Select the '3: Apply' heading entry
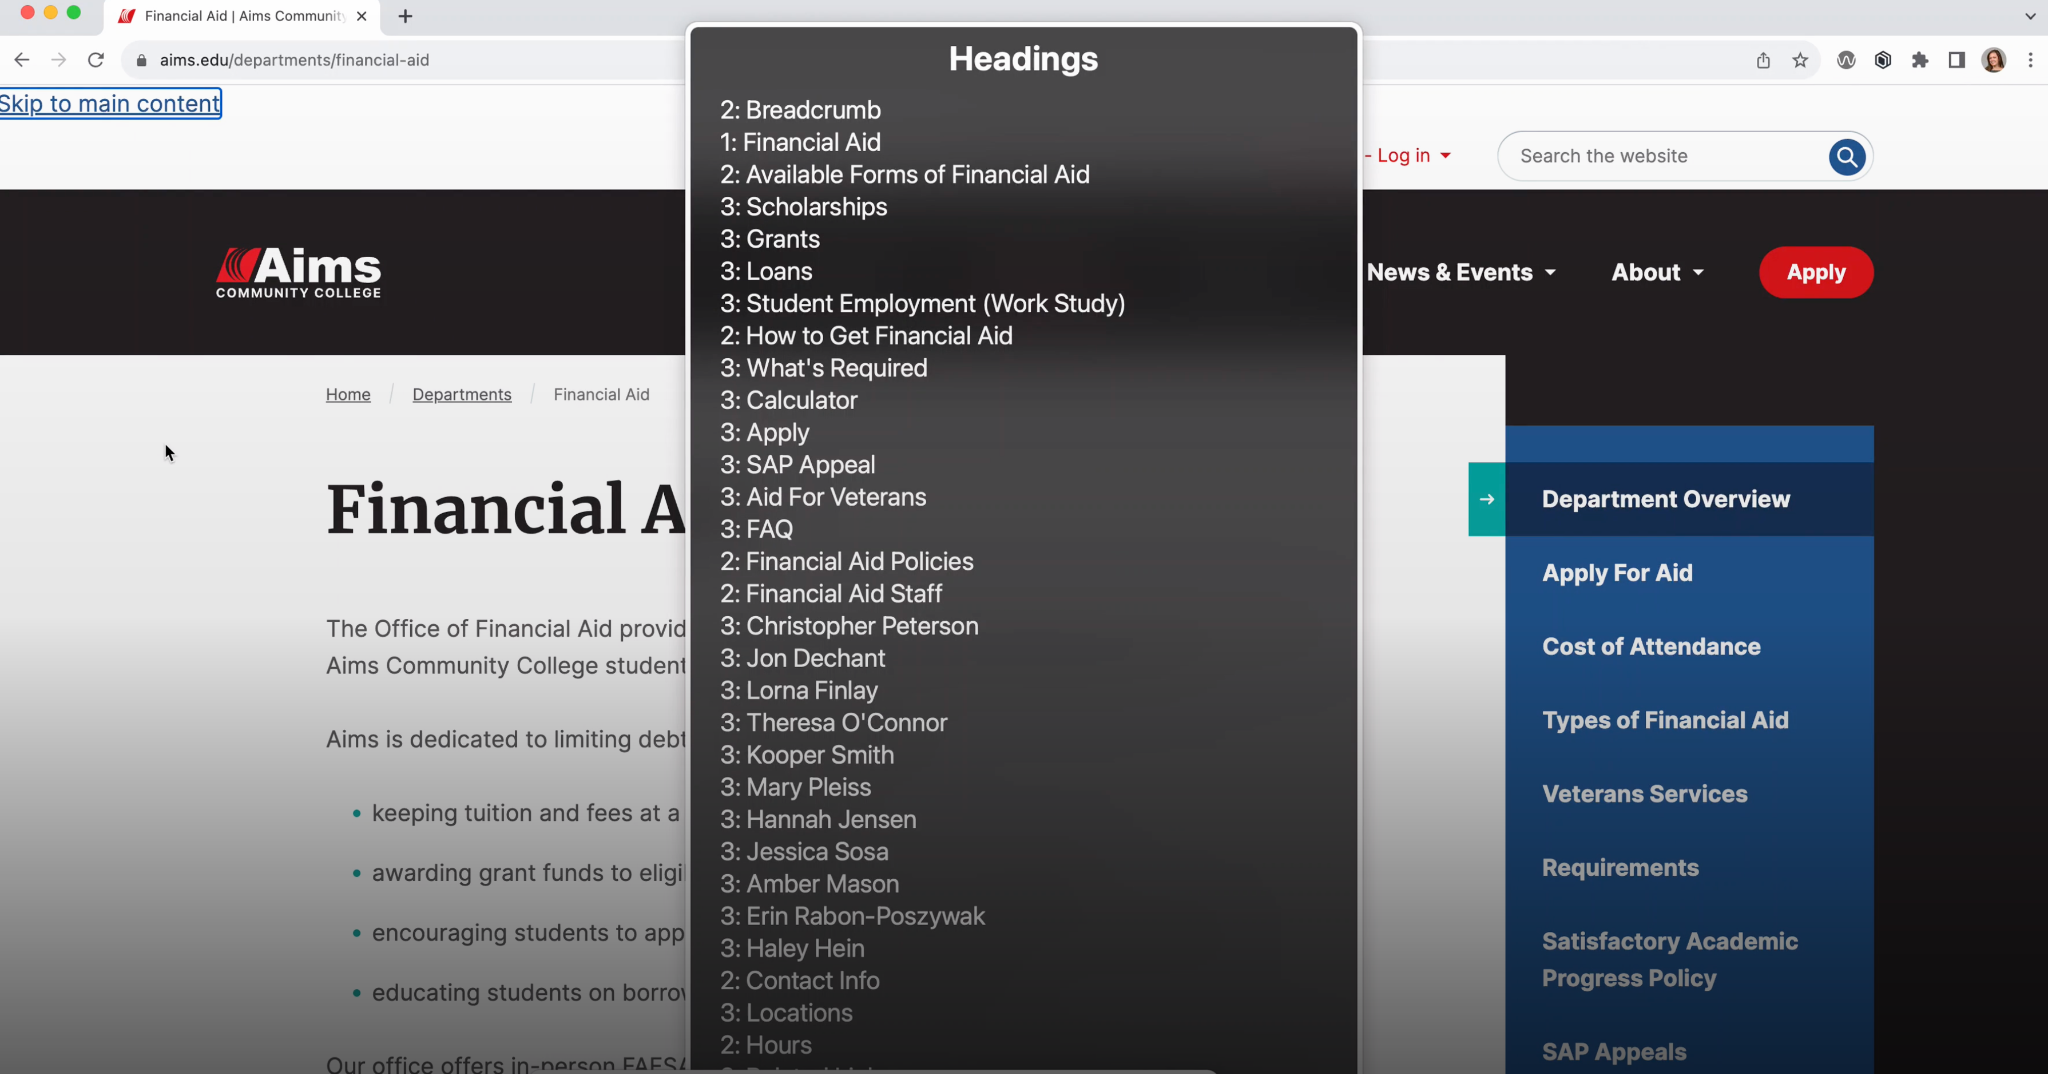2048x1074 pixels. tap(764, 432)
